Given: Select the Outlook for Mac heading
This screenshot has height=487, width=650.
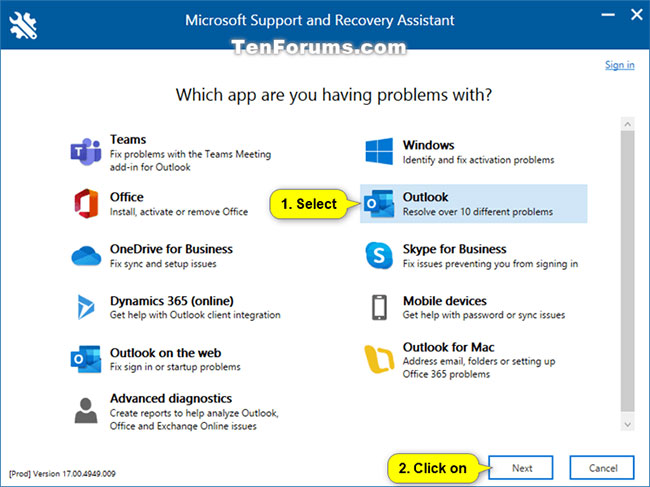Looking at the screenshot, I should pyautogui.click(x=449, y=347).
